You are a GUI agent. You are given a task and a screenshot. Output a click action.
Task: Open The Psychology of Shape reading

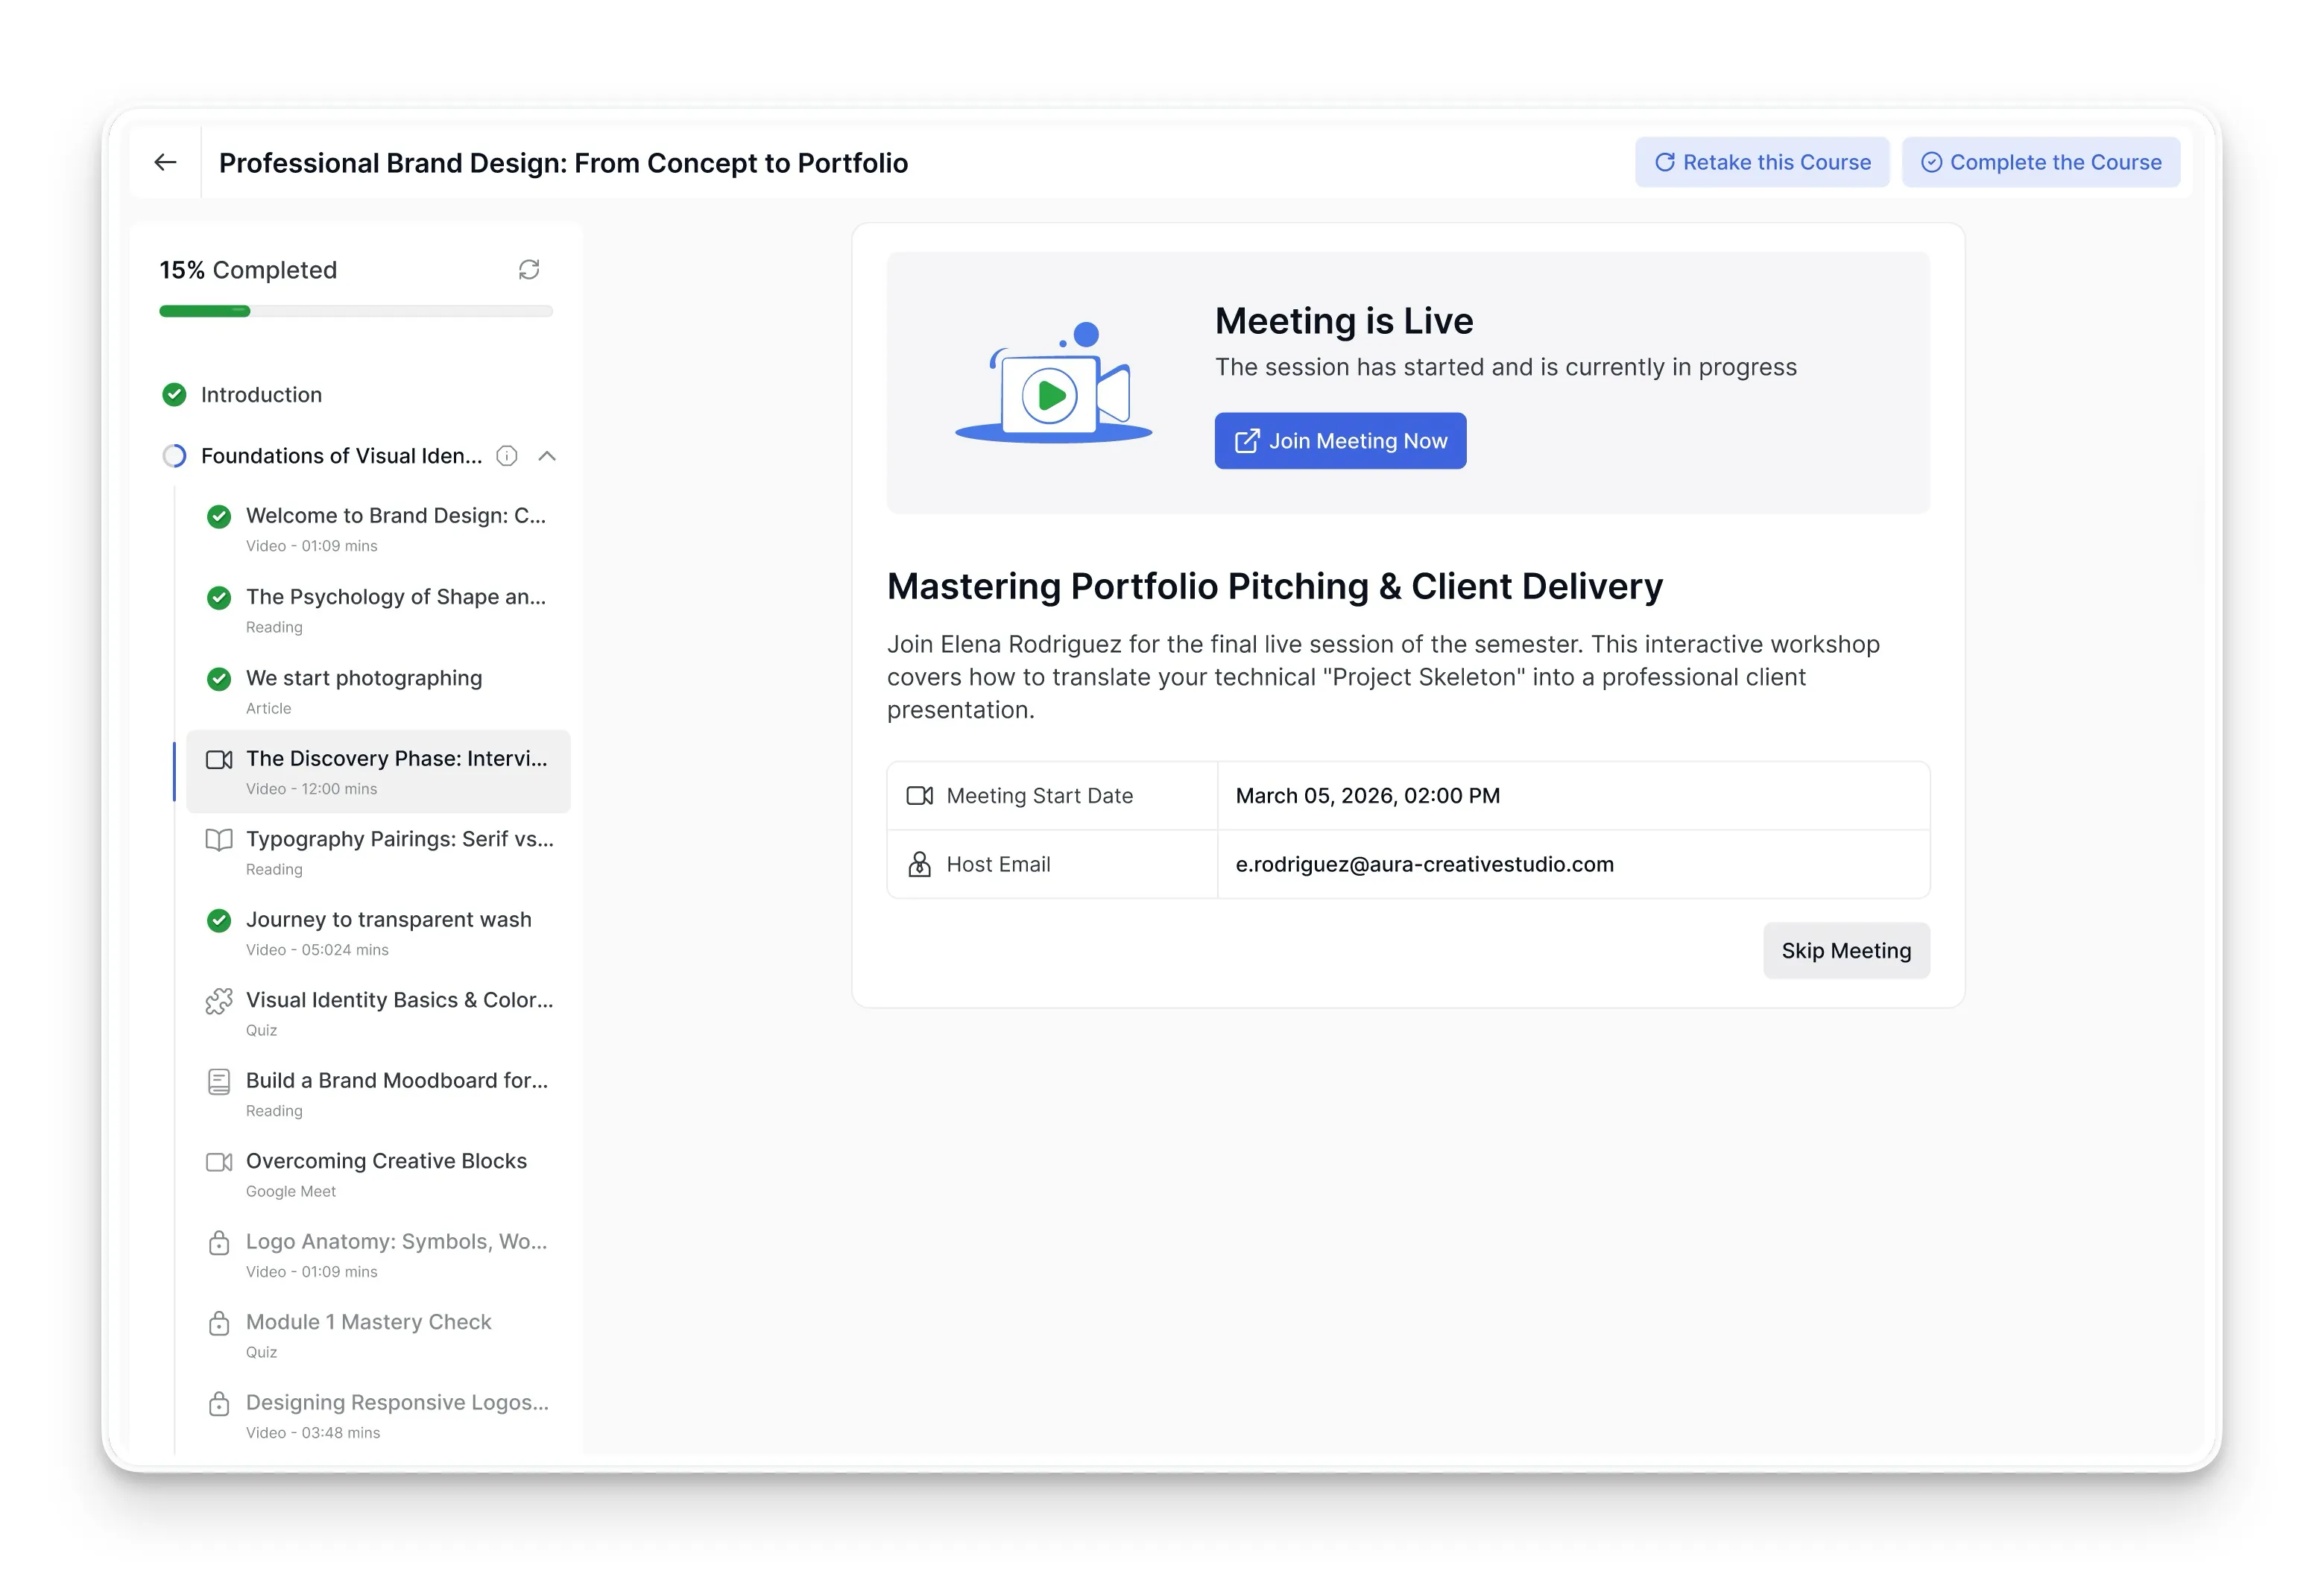[x=378, y=610]
